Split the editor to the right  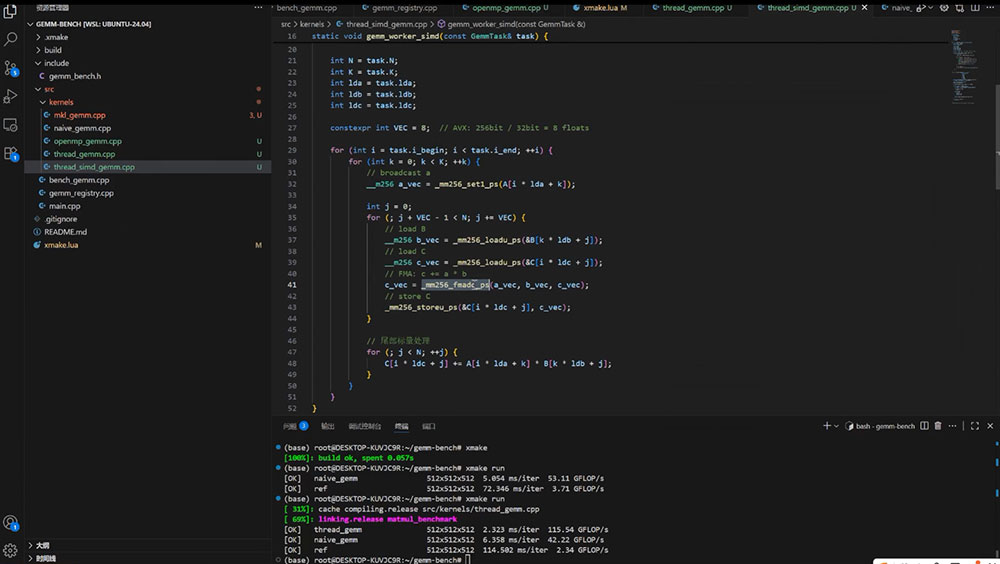pos(974,8)
